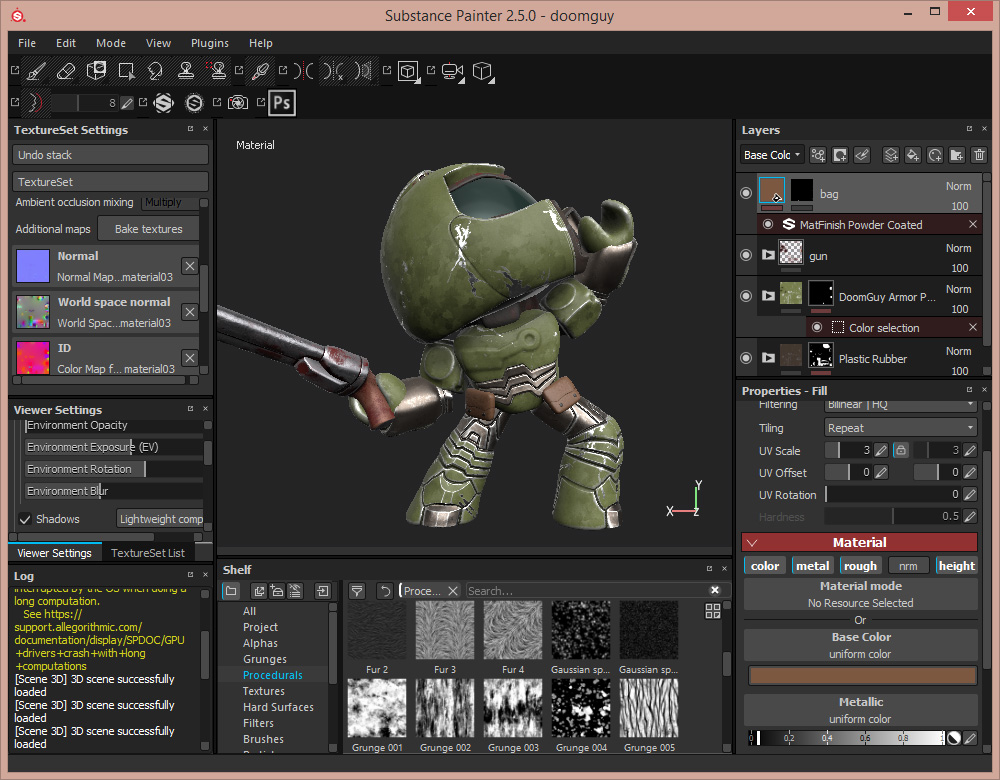Toggle UV Scale lock icon
The width and height of the screenshot is (1000, 780).
click(901, 450)
